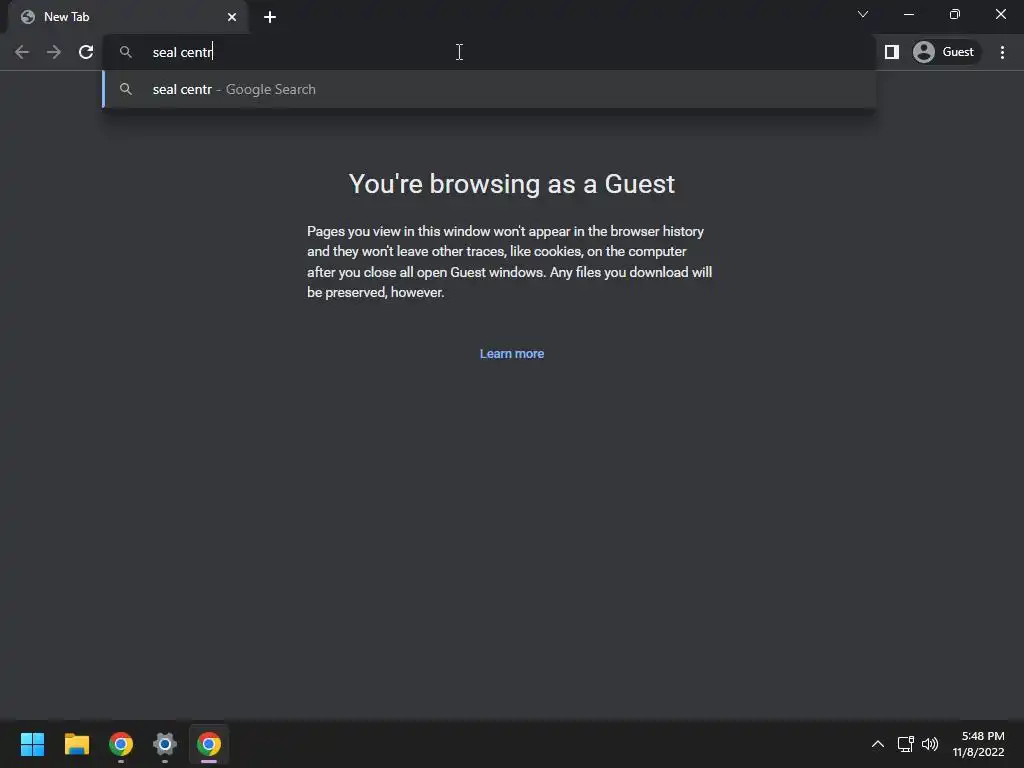The height and width of the screenshot is (768, 1024).
Task: Restore down the Chrome window
Action: (x=955, y=14)
